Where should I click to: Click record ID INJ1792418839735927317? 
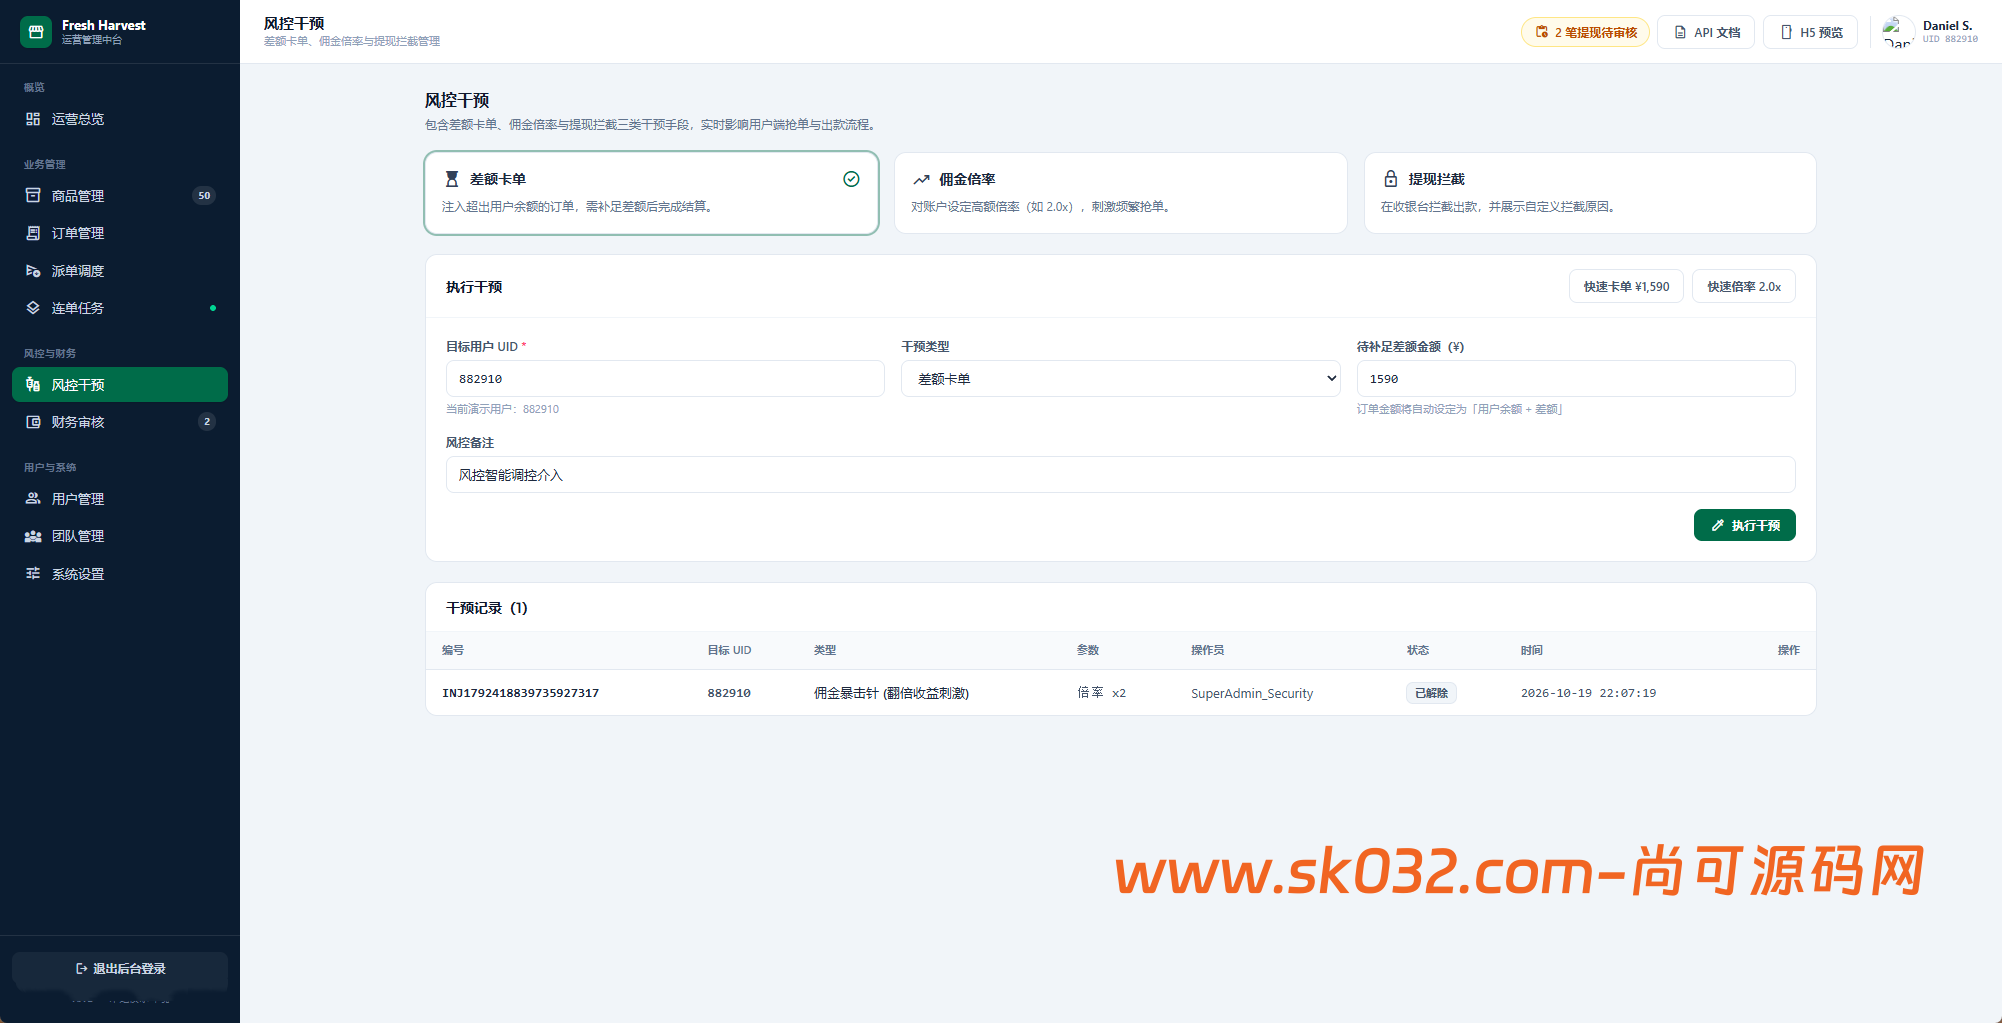(x=521, y=693)
